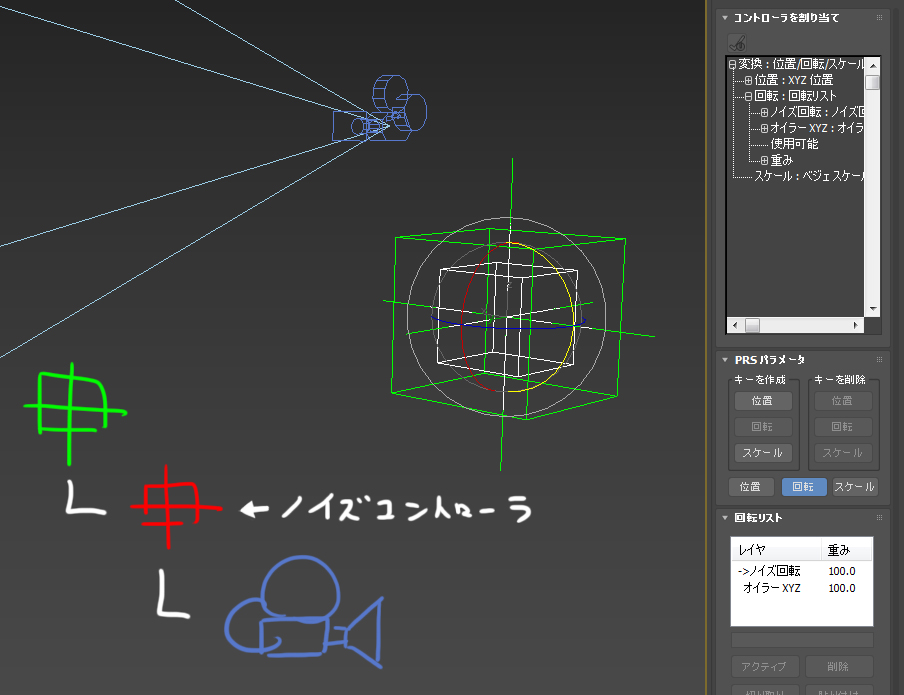Click the Assign Controller checkmark icon
This screenshot has height=695, width=904.
click(737, 43)
